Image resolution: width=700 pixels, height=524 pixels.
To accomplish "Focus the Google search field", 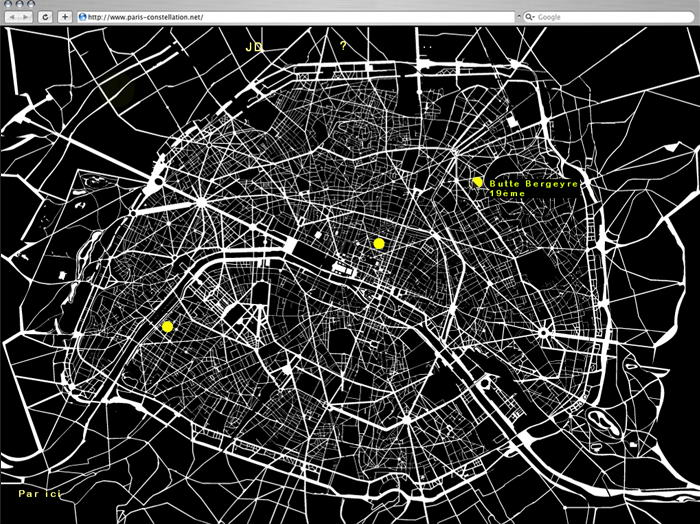I will tap(608, 17).
